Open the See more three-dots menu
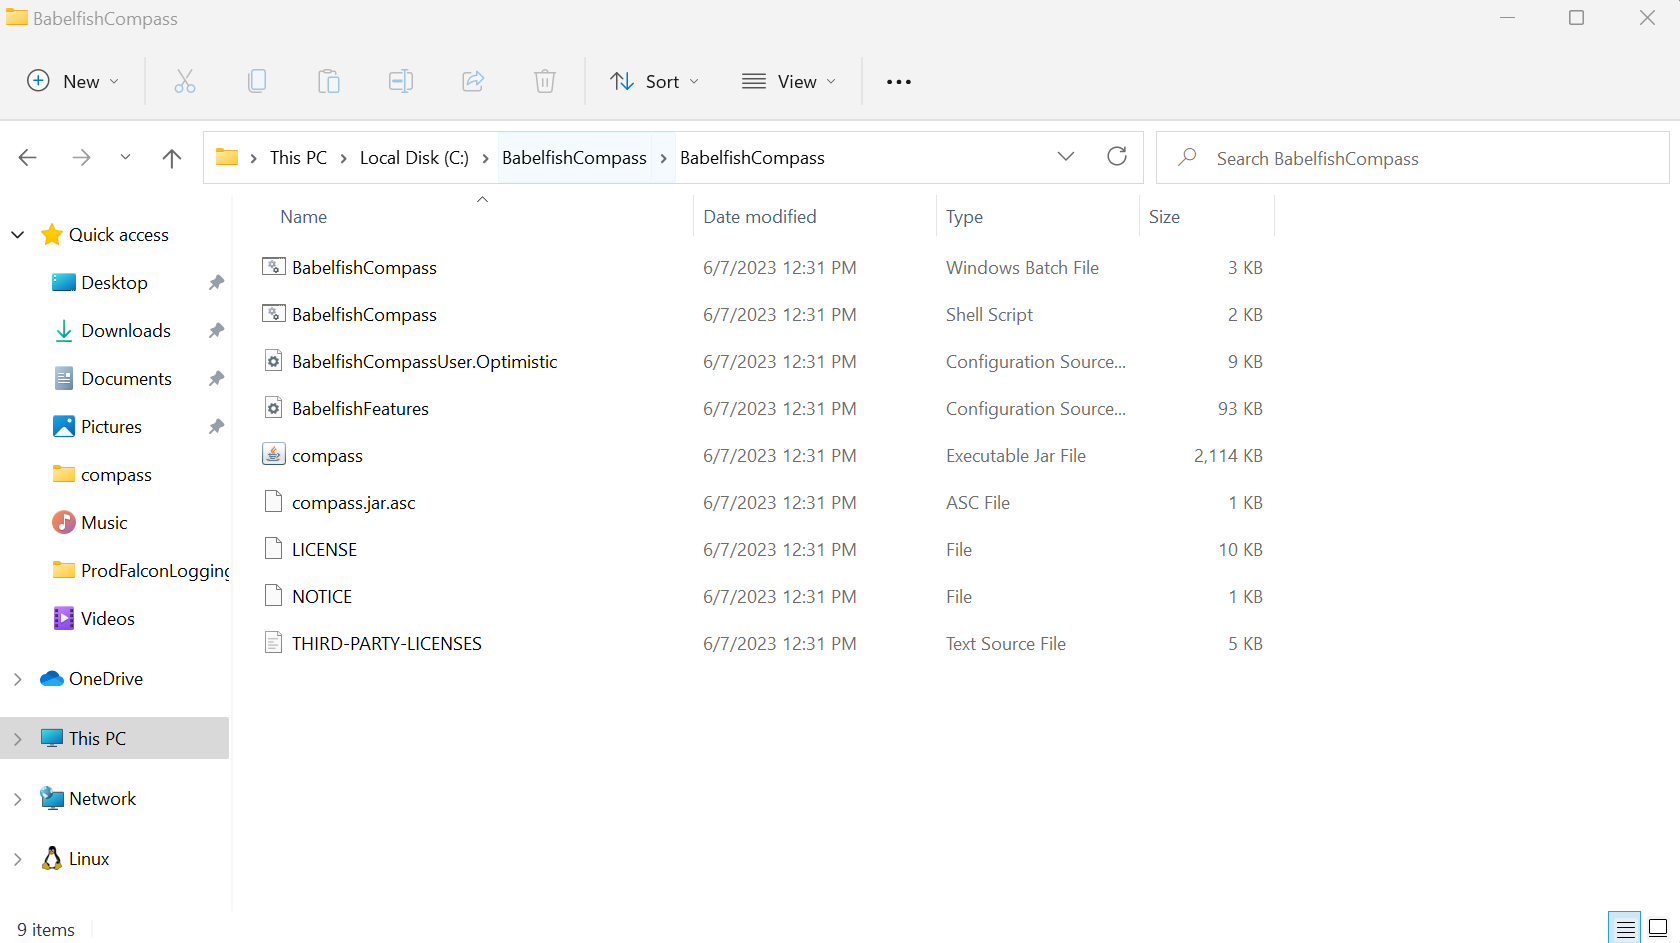The image size is (1680, 943). click(899, 82)
